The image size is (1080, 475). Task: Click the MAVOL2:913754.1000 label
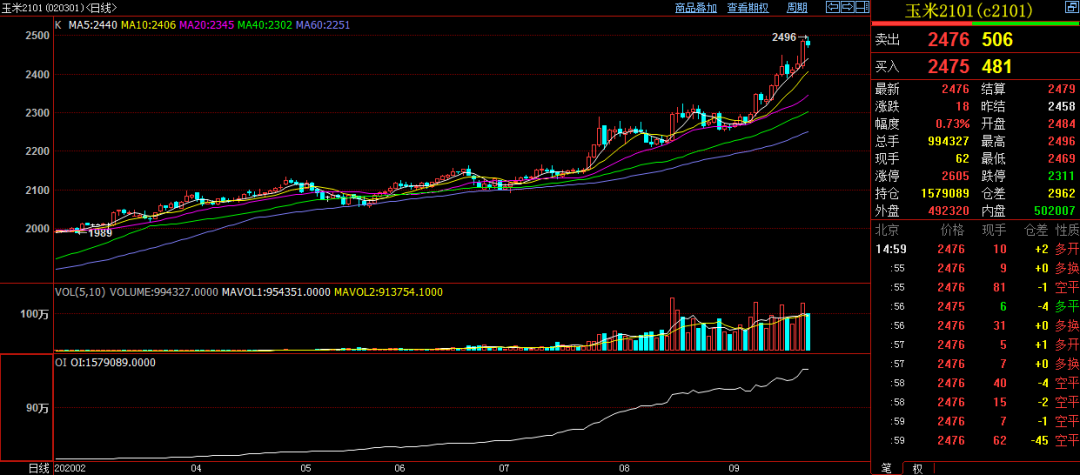pos(388,292)
